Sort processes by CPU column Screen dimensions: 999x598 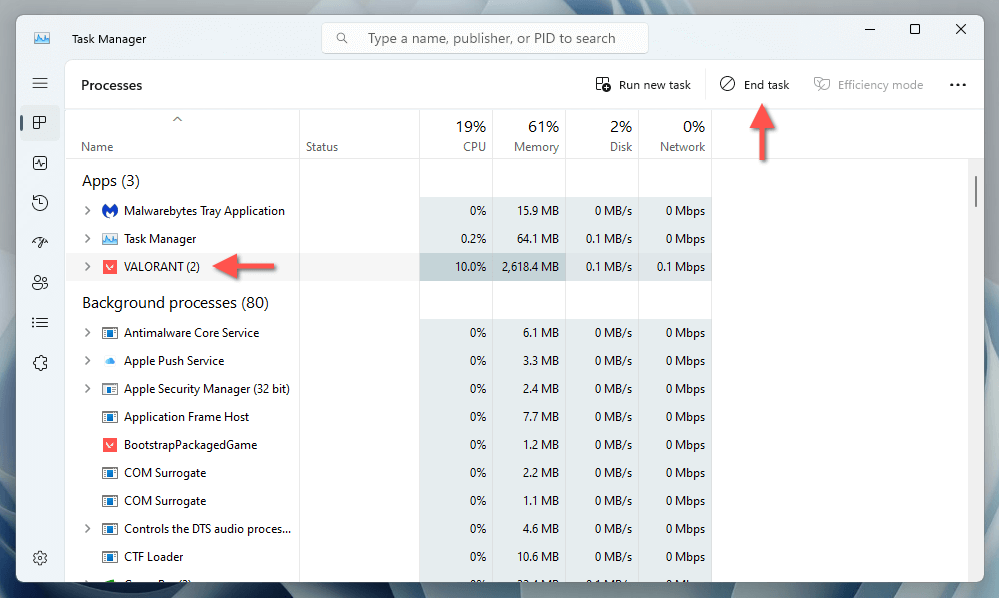(470, 136)
